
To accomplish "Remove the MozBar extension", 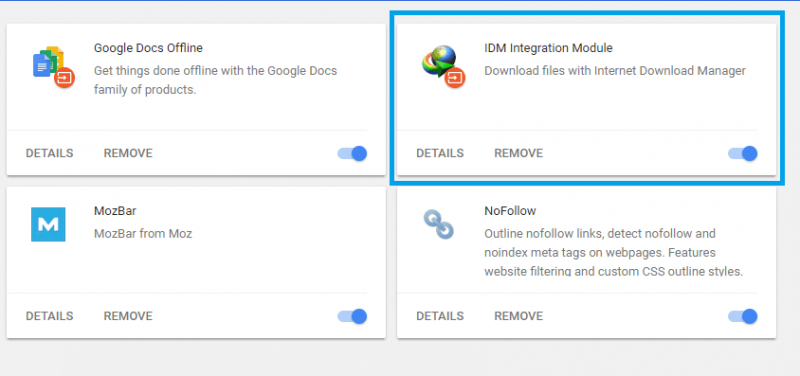I will [128, 316].
